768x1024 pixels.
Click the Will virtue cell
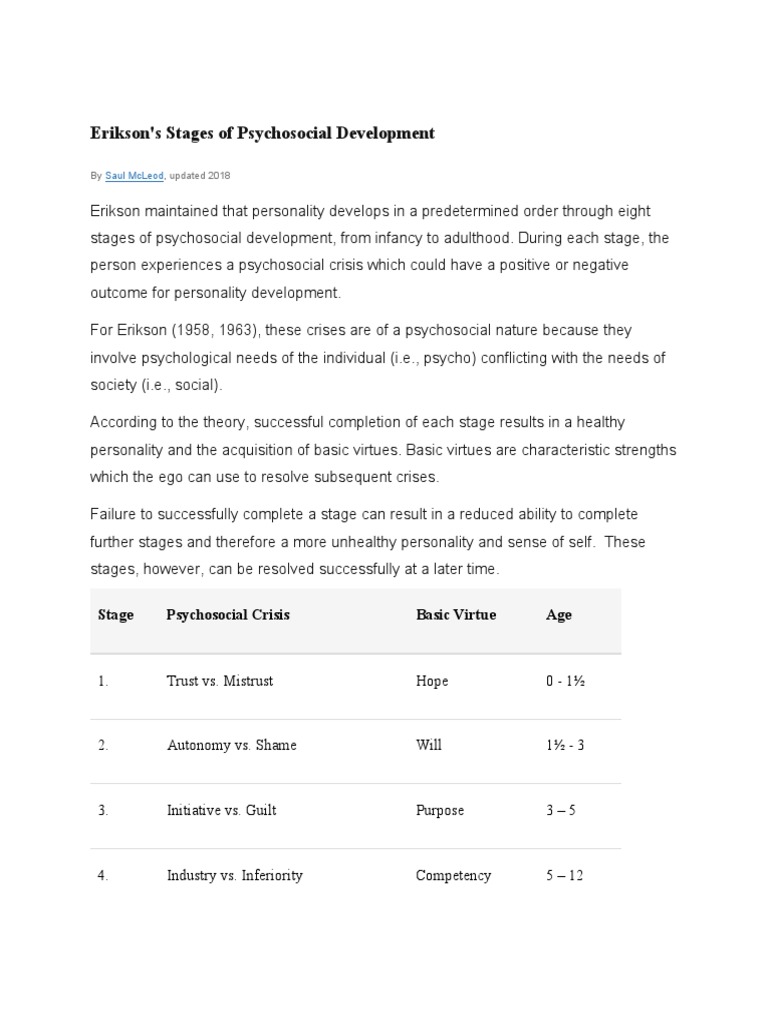click(x=428, y=745)
